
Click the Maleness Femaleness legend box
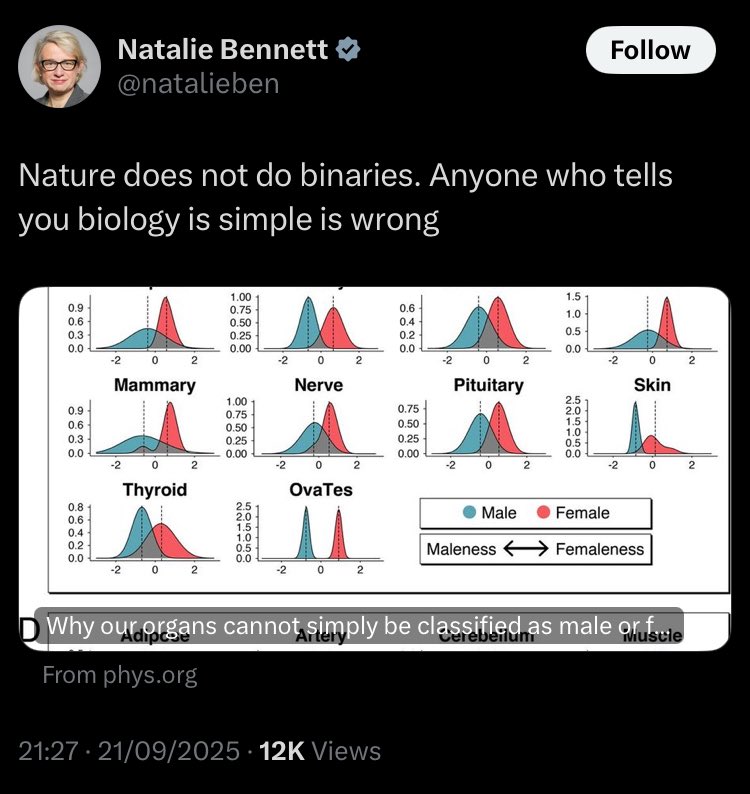[536, 549]
